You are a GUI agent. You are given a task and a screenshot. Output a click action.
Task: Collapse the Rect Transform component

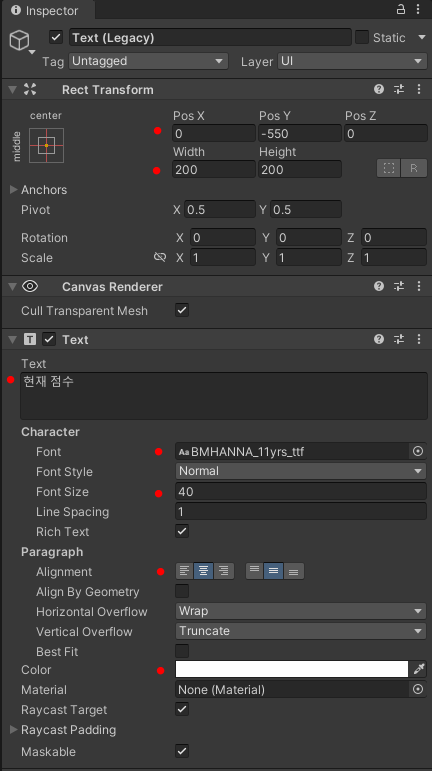coord(13,89)
